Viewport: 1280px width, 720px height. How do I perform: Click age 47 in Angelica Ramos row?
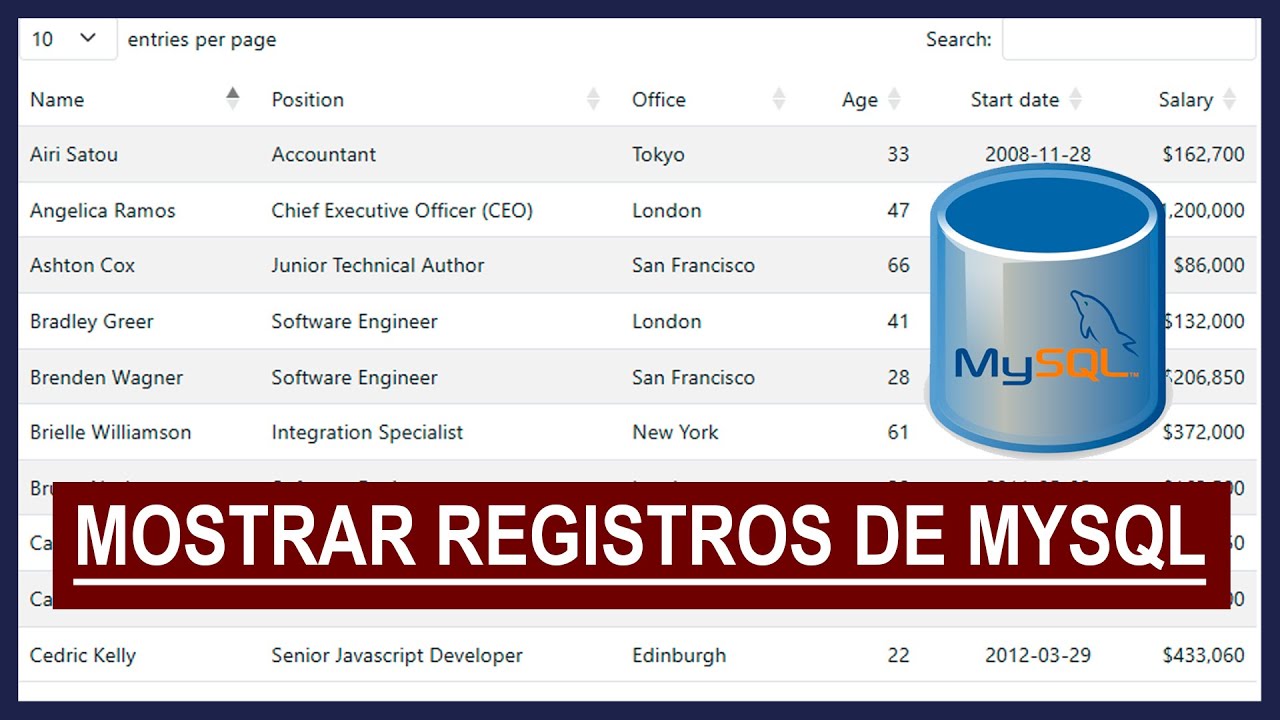click(x=898, y=210)
